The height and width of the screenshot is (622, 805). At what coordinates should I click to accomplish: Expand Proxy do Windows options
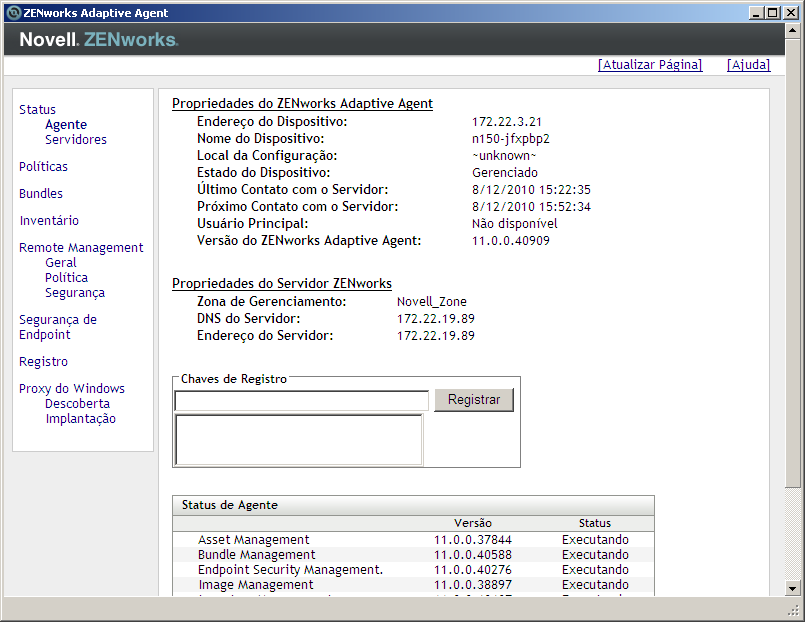[71, 388]
